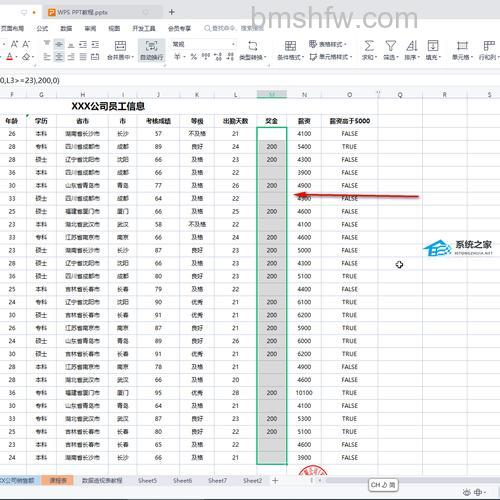
Task: Increase decimal places
Action: coord(218,57)
